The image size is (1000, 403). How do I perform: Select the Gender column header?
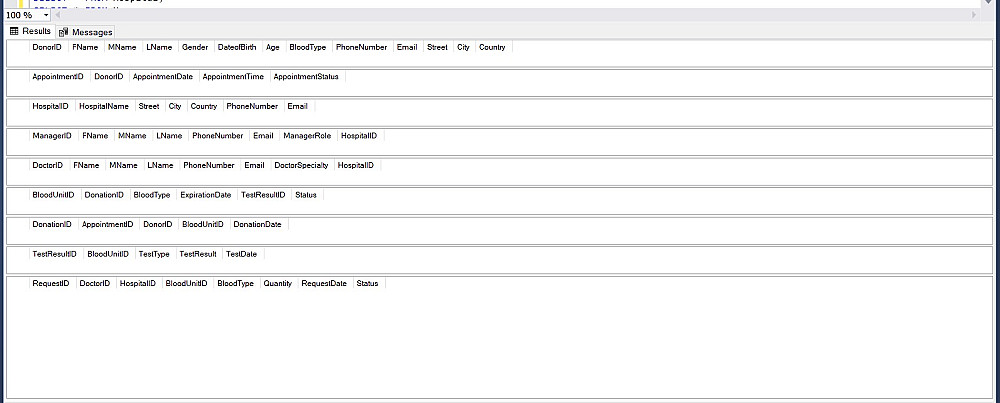tap(195, 47)
